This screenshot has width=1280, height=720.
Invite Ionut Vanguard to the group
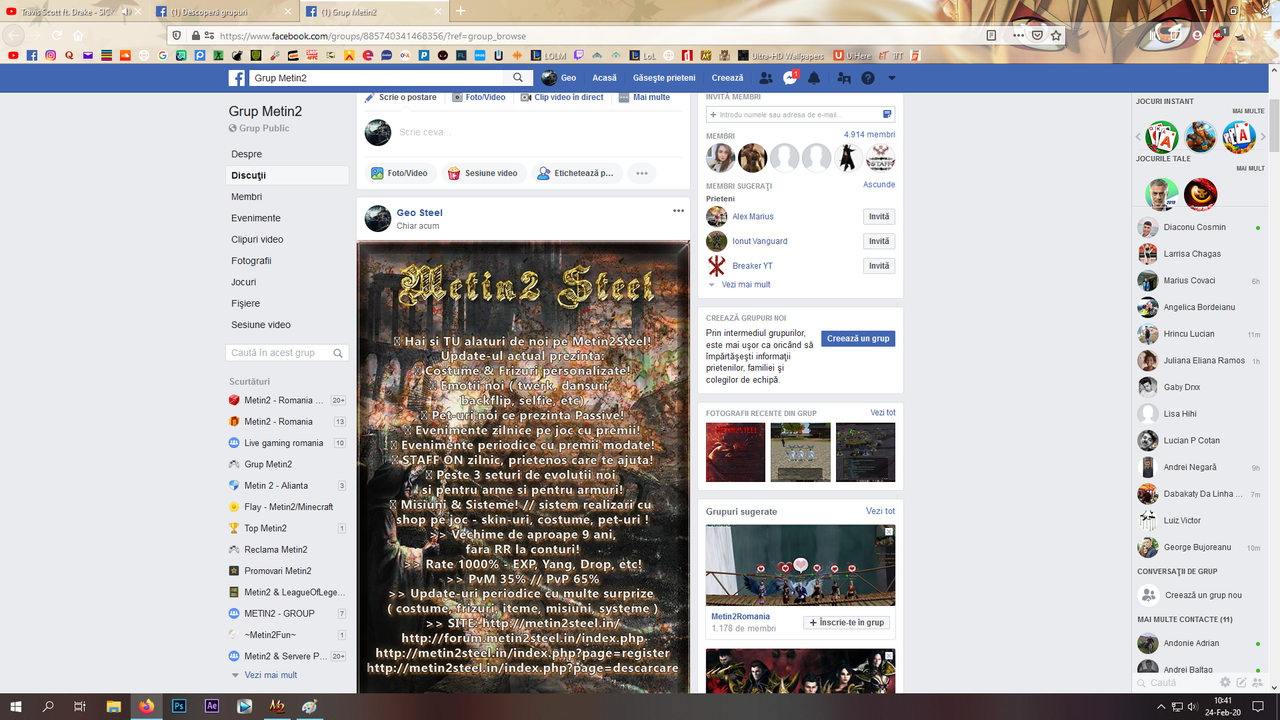[x=879, y=241]
